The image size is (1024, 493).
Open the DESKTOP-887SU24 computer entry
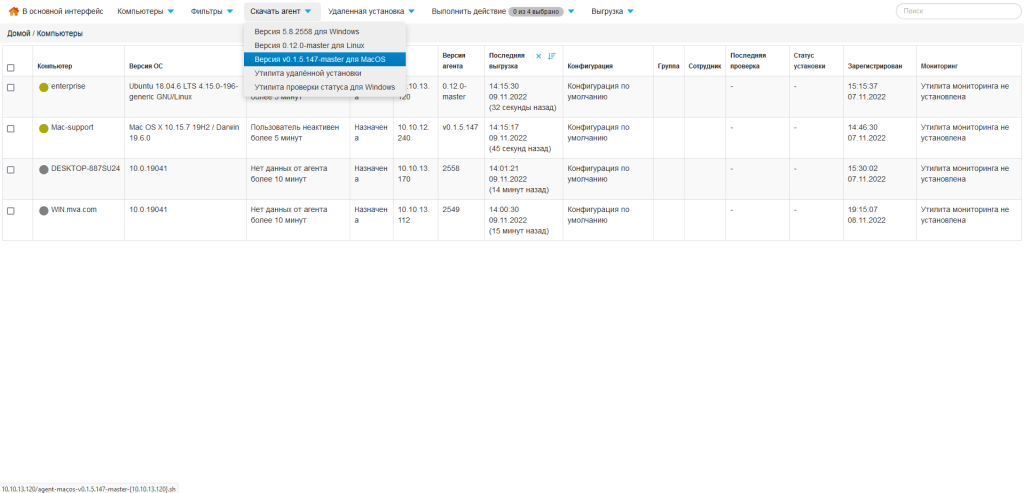coord(85,168)
